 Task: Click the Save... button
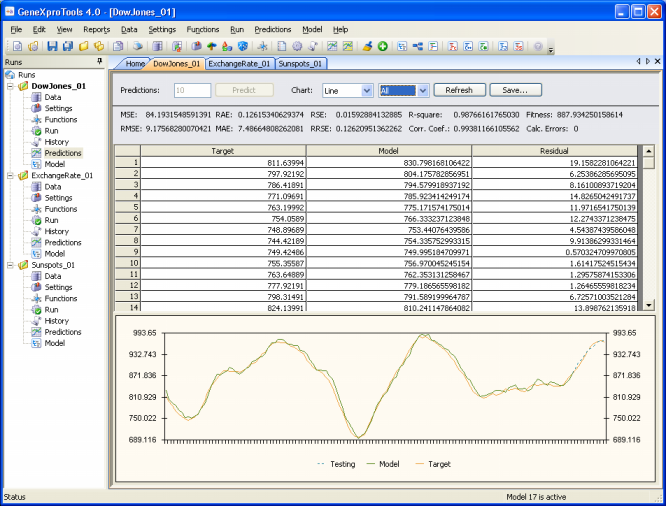(x=515, y=90)
